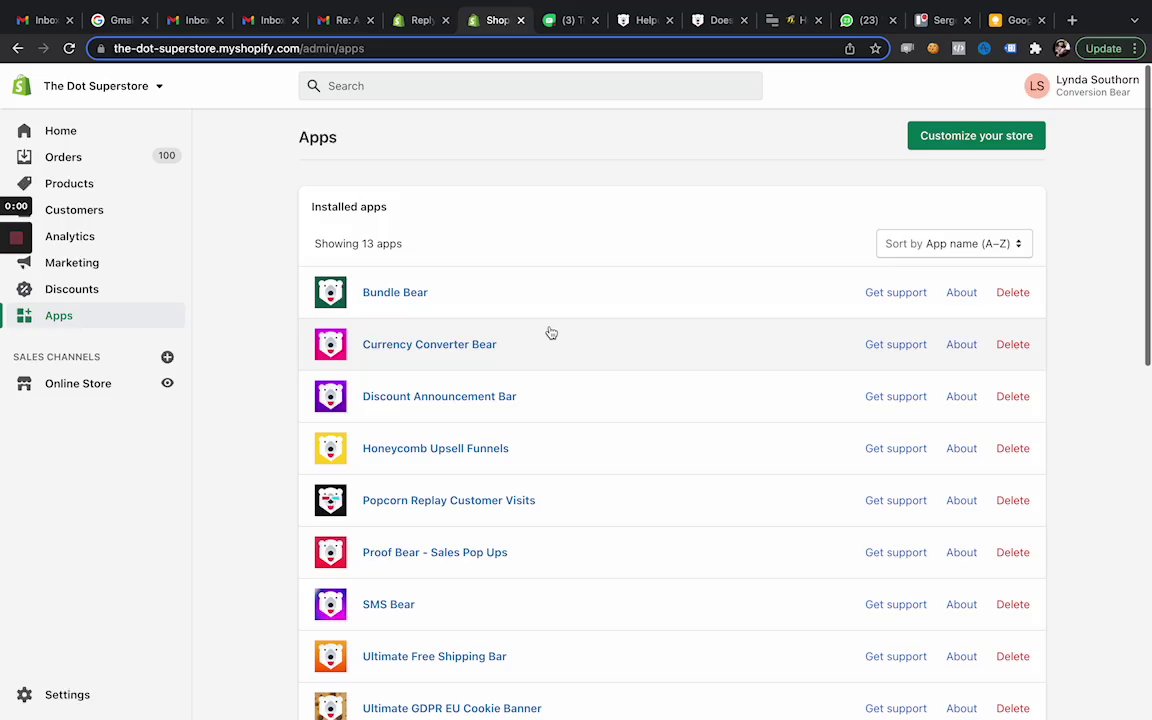
Task: Open the browser extensions puzzle icon
Action: (1035, 48)
